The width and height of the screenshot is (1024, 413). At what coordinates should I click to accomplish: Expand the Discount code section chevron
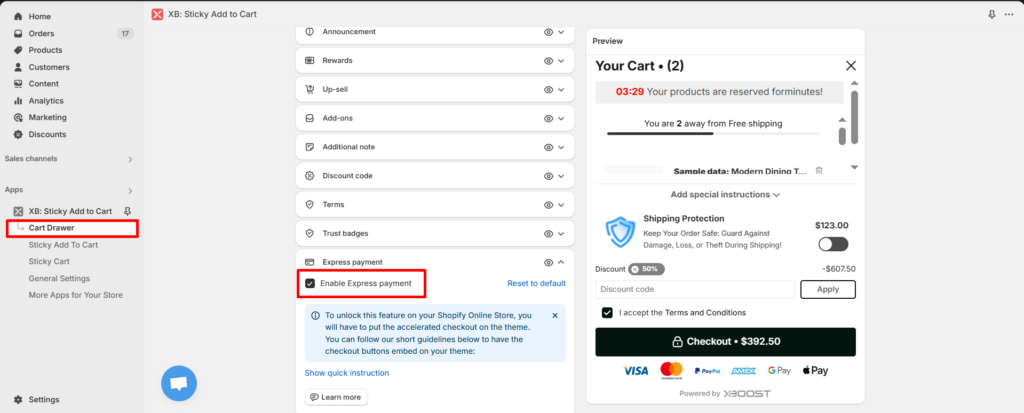coord(562,175)
